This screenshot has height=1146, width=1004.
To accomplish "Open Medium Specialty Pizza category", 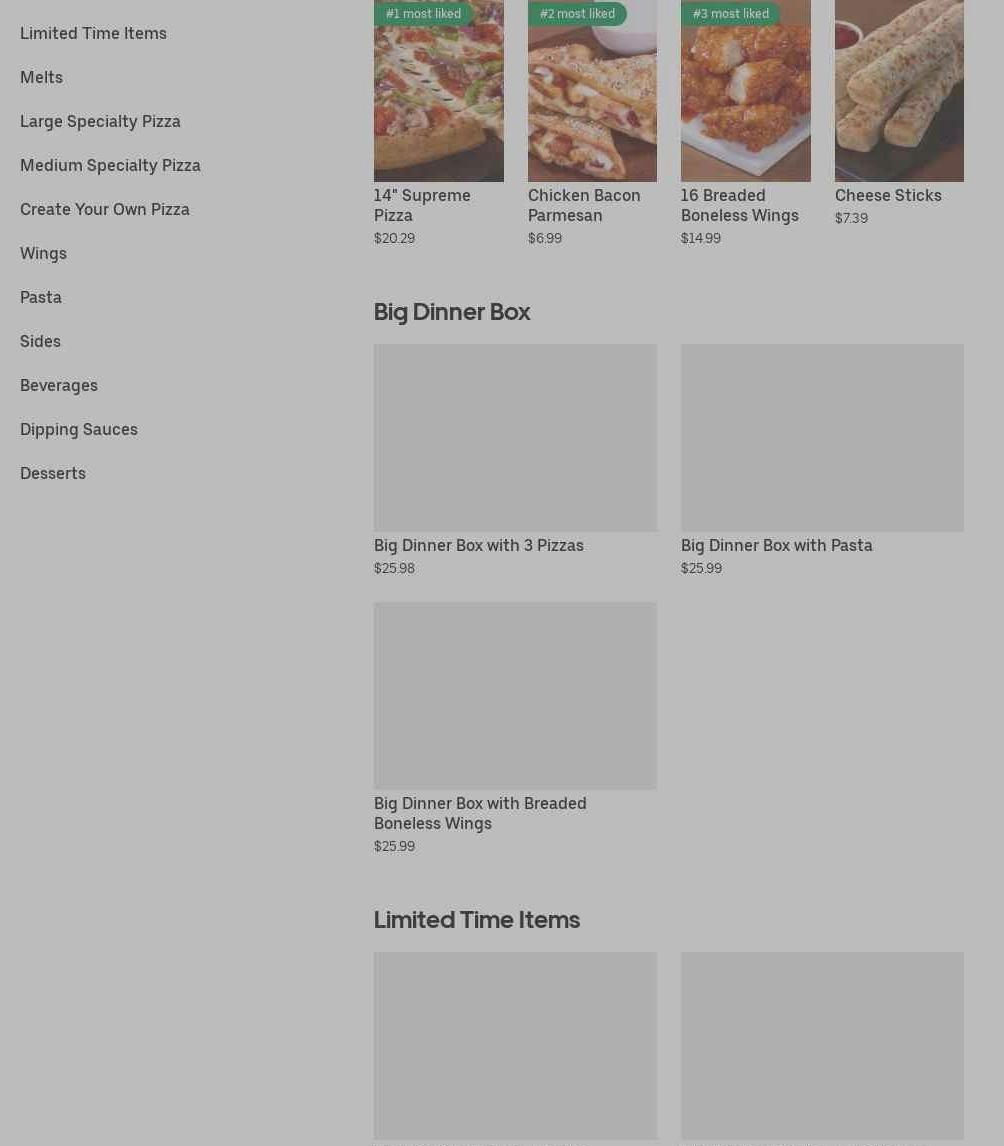I will [x=110, y=165].
